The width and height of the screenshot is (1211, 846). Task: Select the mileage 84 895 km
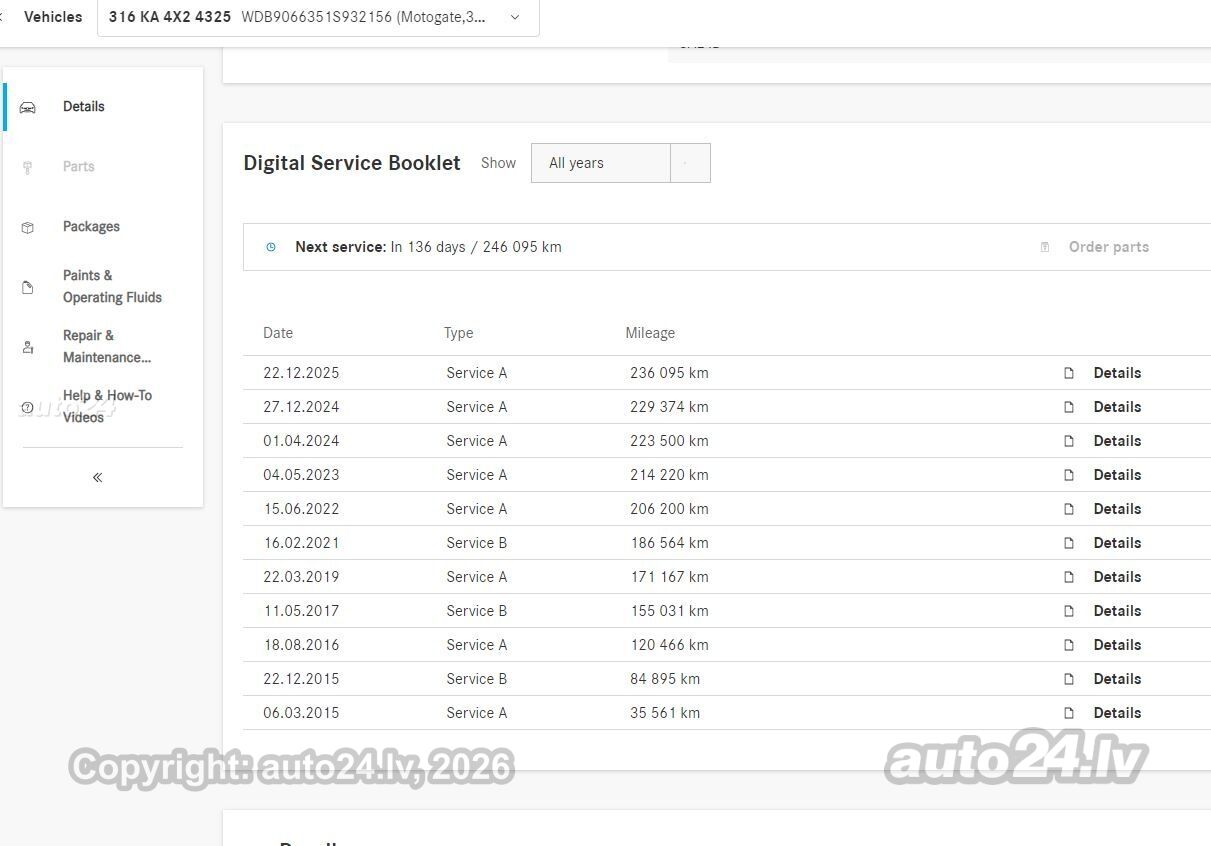pyautogui.click(x=665, y=679)
